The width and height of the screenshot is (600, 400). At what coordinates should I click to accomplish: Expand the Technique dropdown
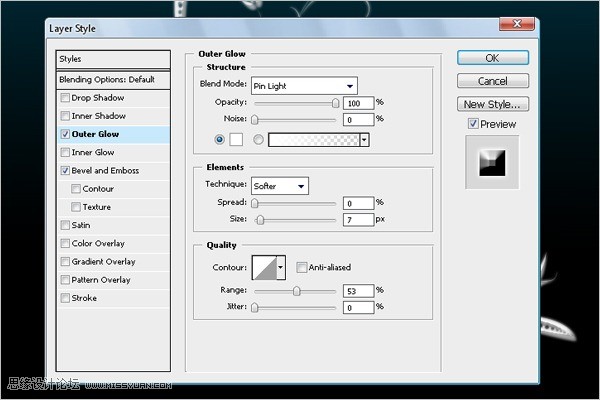click(280, 186)
